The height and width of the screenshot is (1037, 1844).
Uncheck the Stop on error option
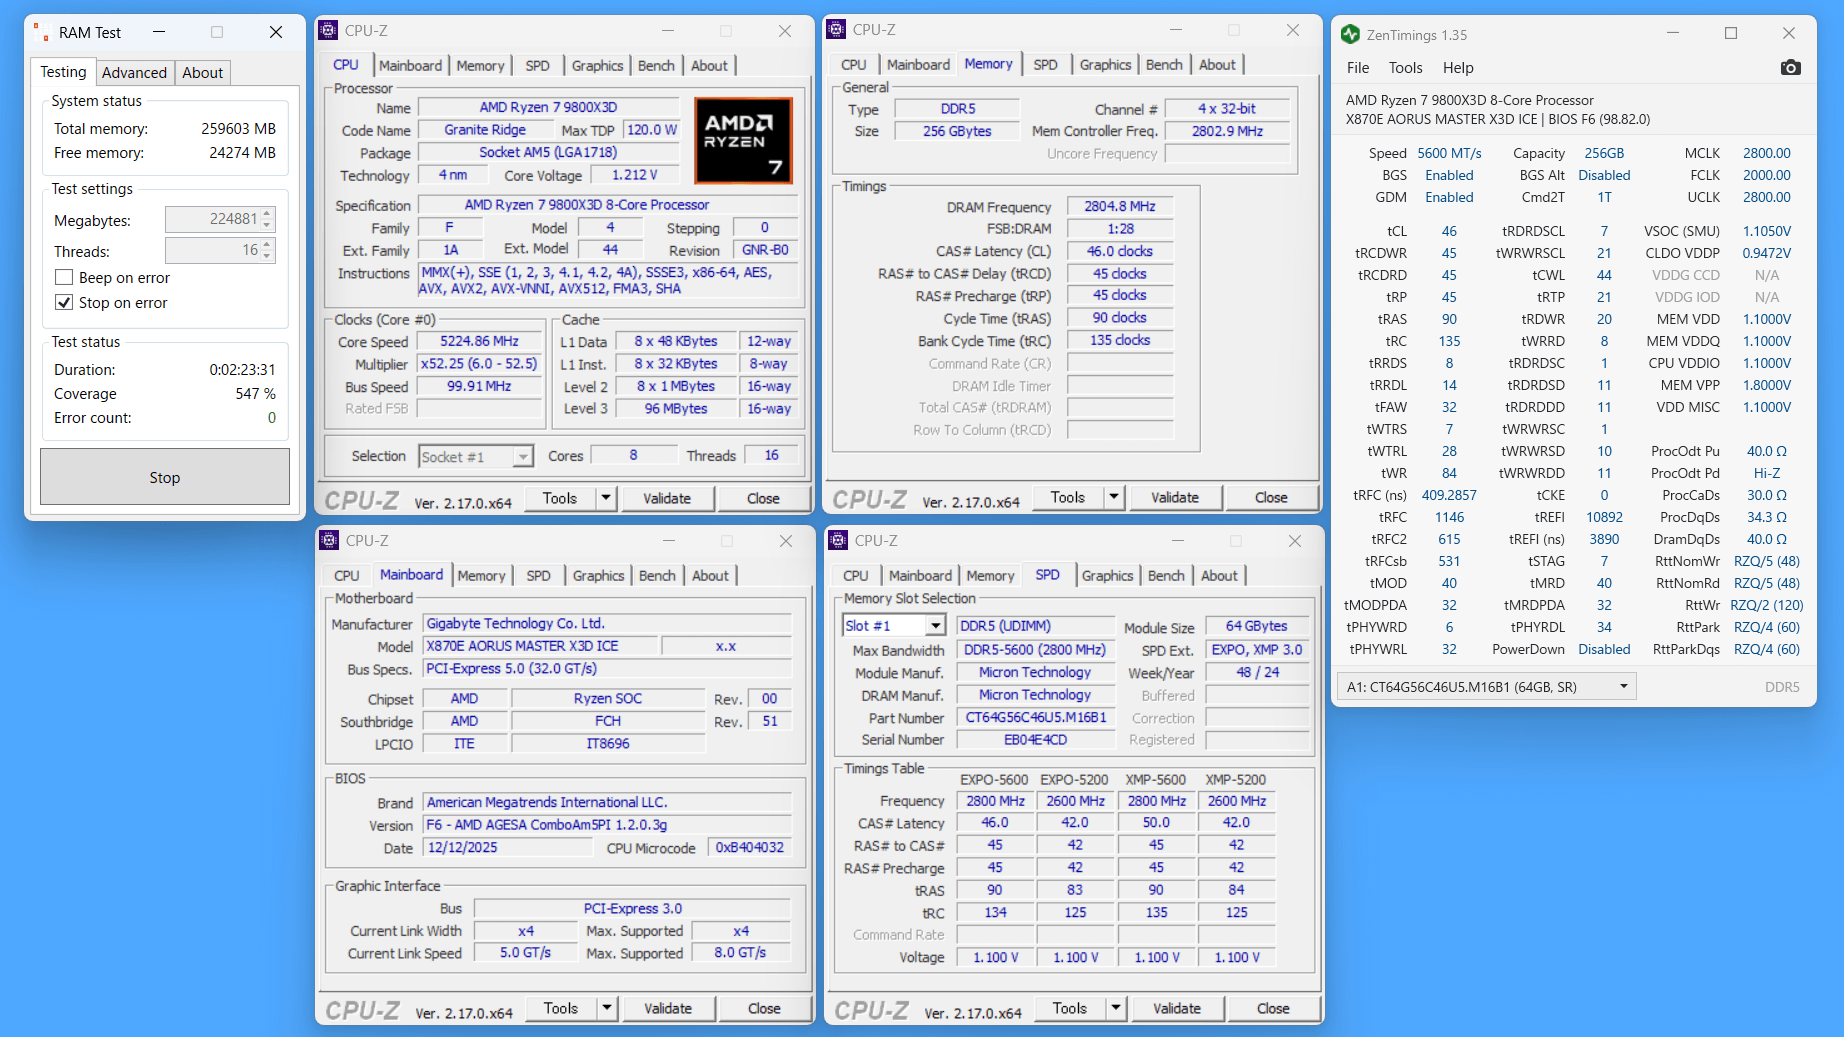64,303
